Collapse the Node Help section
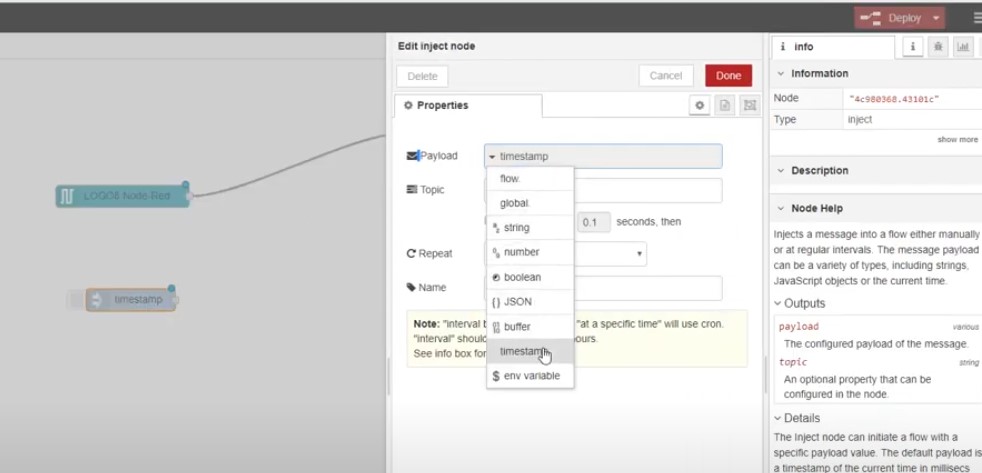The height and width of the screenshot is (473, 982). point(782,208)
